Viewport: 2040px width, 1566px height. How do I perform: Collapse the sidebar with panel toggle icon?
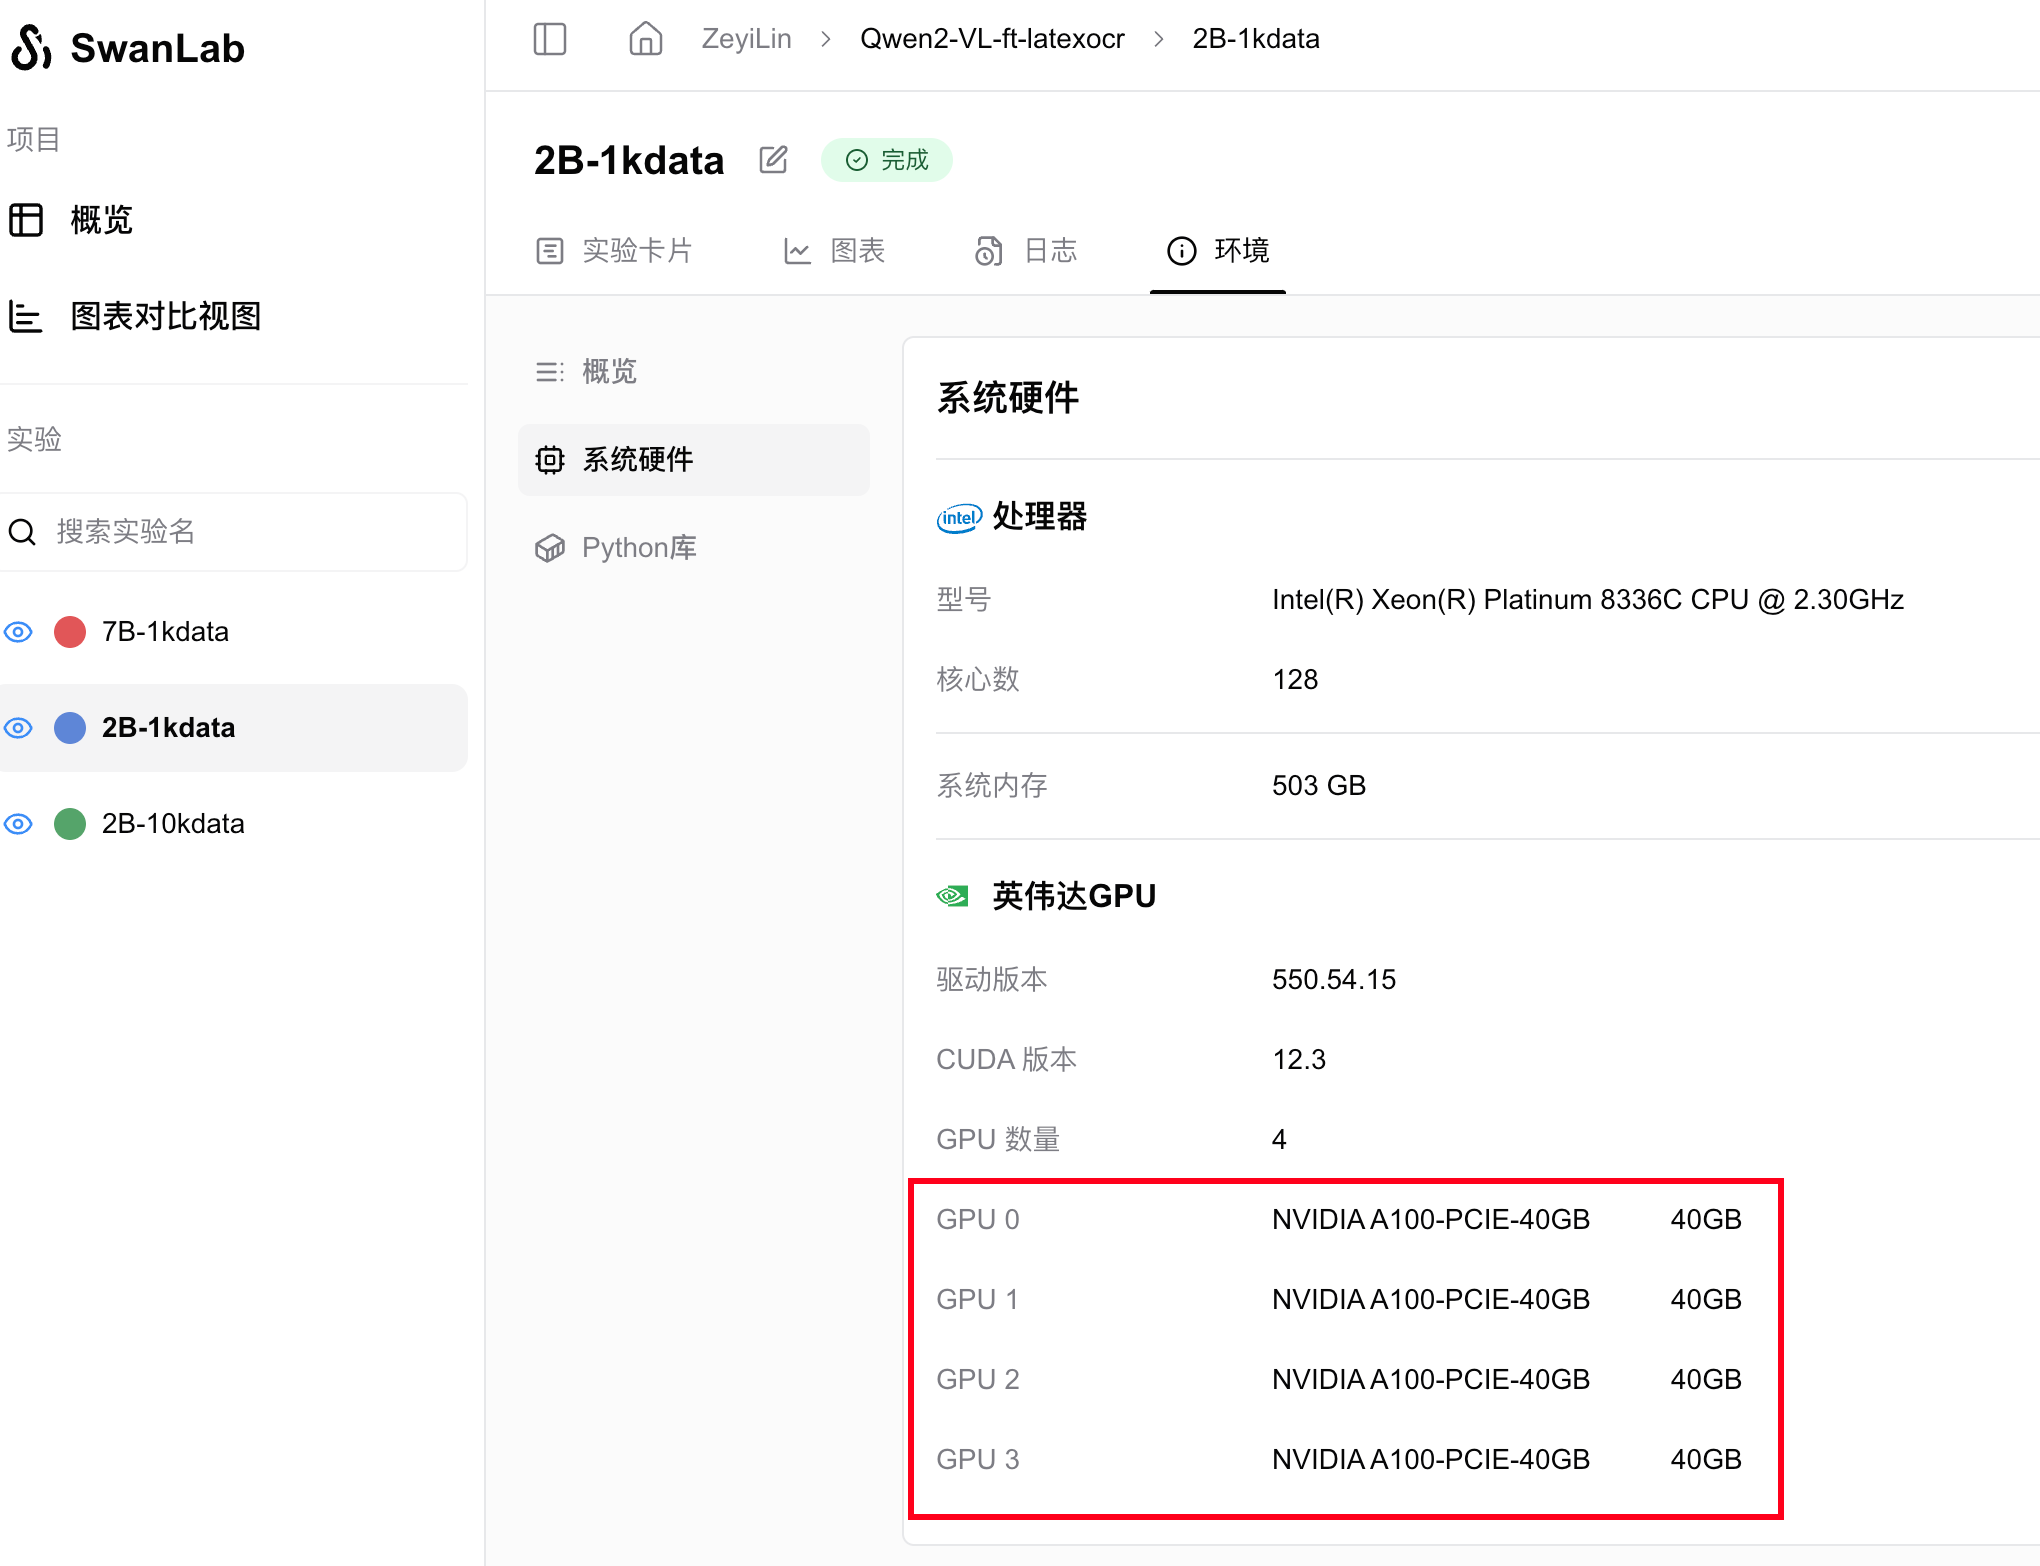coord(550,39)
